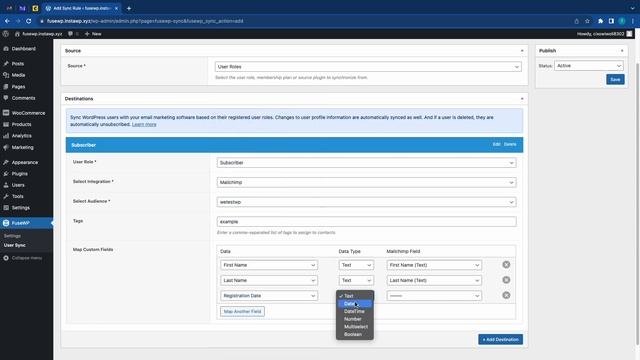Screen dimensions: 640x360
Task: Go to Pages in sidebar
Action: pos(18,87)
